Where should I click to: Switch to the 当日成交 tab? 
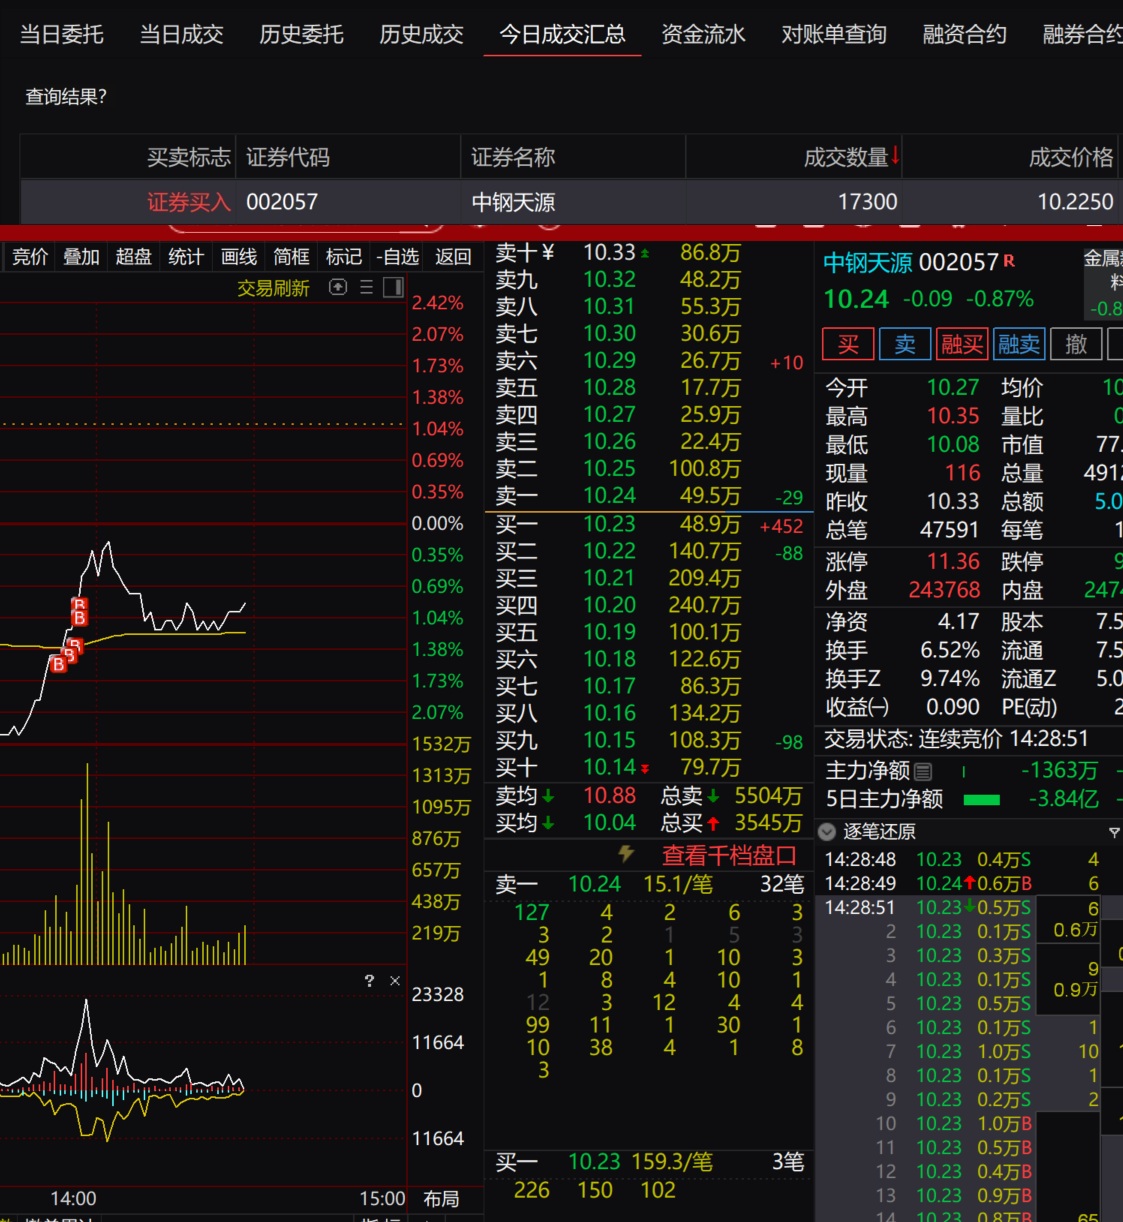[x=181, y=35]
